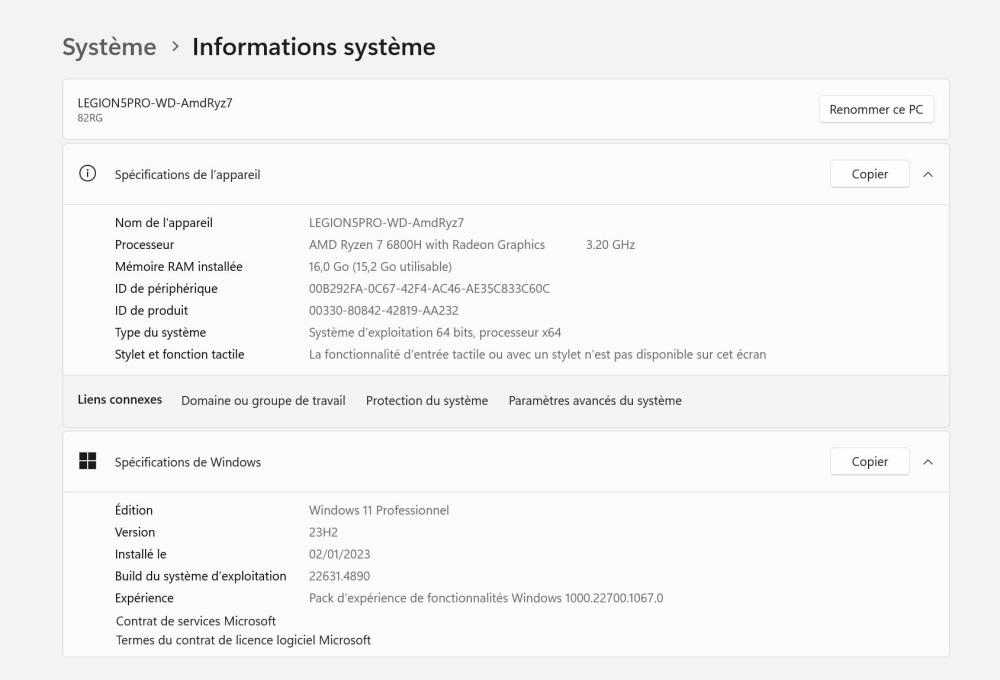
Task: Click the build number 22631.4890
Action: pos(340,576)
